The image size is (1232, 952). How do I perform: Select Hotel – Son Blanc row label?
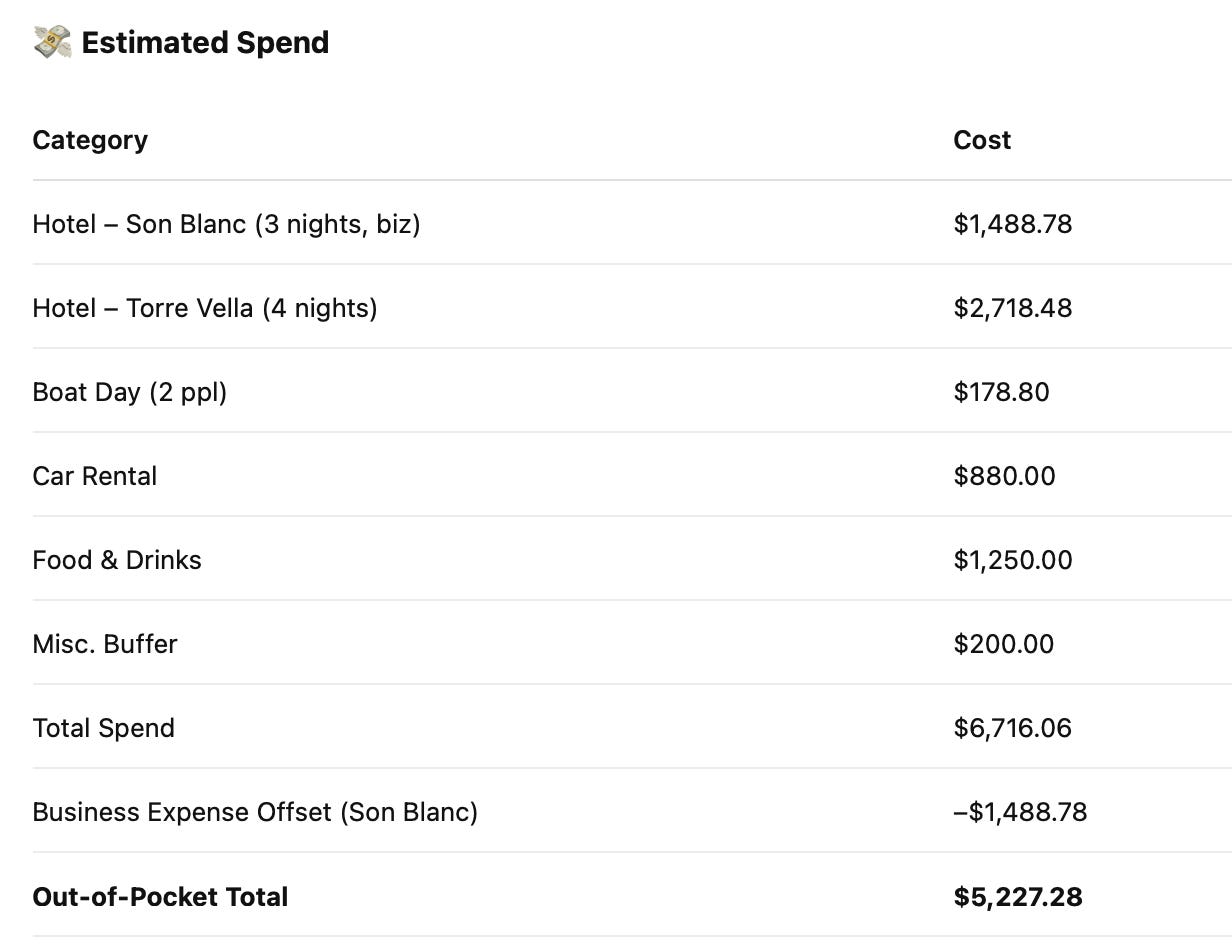click(226, 224)
